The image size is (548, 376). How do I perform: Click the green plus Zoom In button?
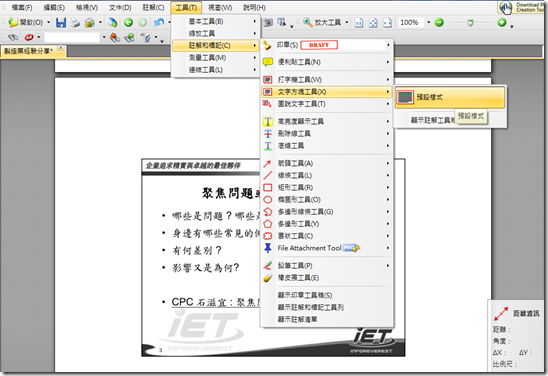pos(502,23)
